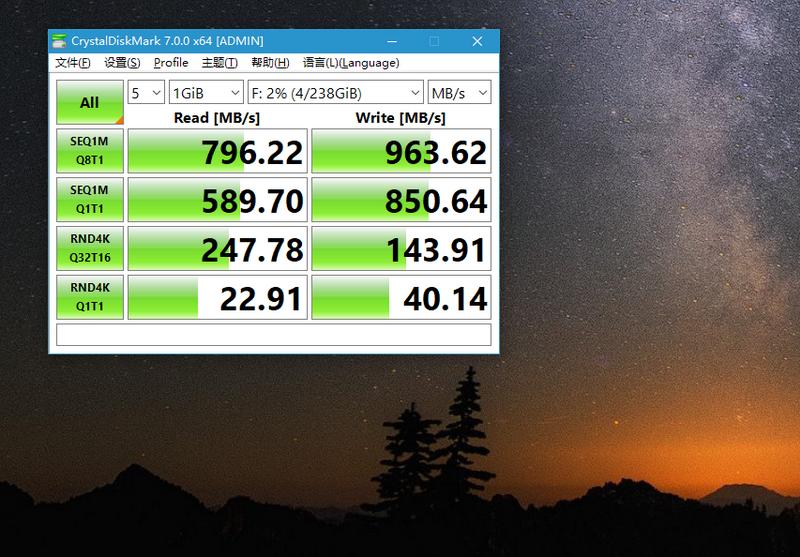Open the 设置(S) menu

click(x=122, y=63)
